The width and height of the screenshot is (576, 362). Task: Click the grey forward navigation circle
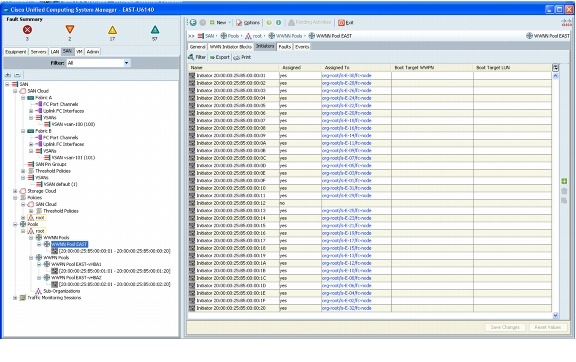click(x=202, y=22)
